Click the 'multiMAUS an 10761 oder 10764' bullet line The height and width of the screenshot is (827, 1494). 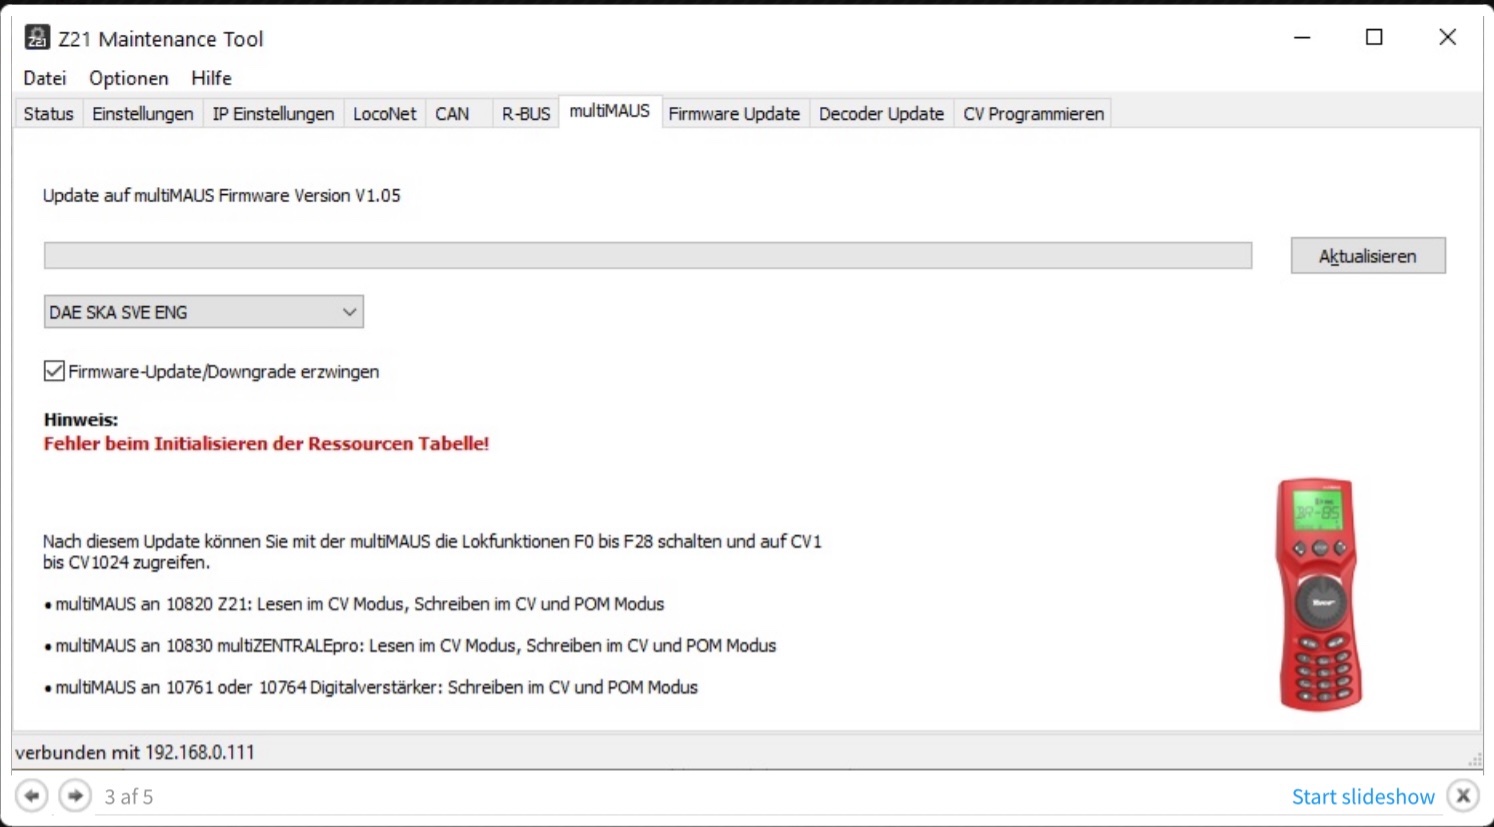(371, 688)
